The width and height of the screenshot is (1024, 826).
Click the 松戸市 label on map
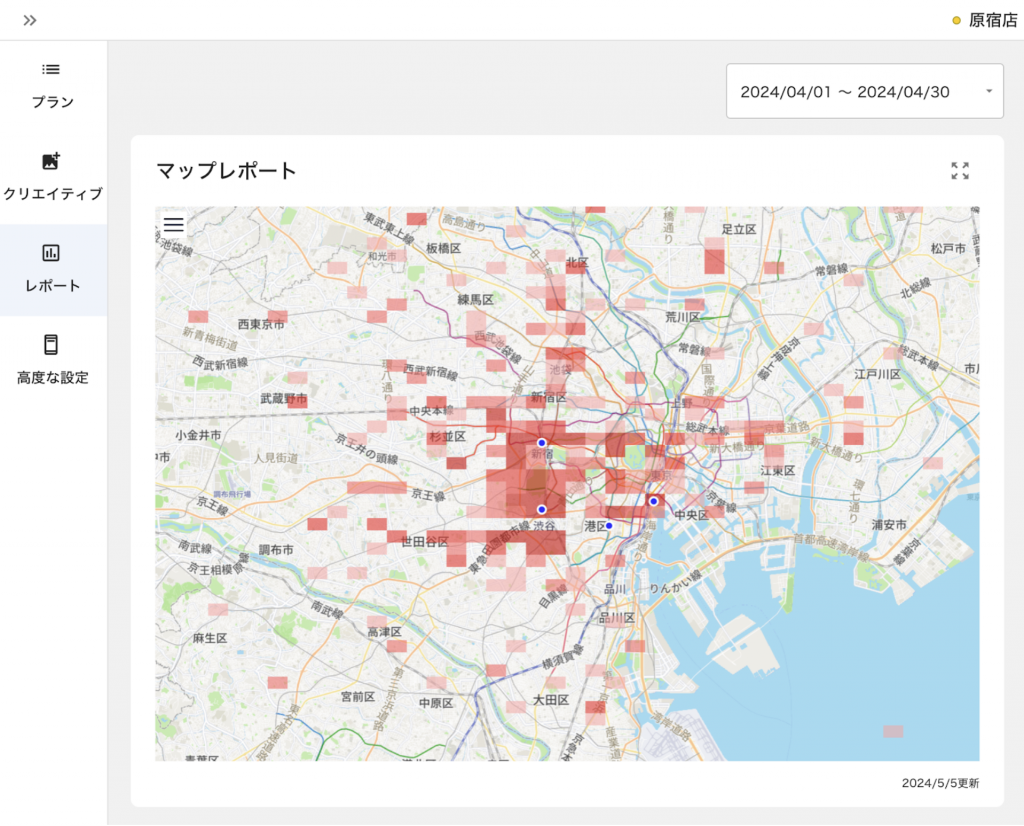[948, 248]
